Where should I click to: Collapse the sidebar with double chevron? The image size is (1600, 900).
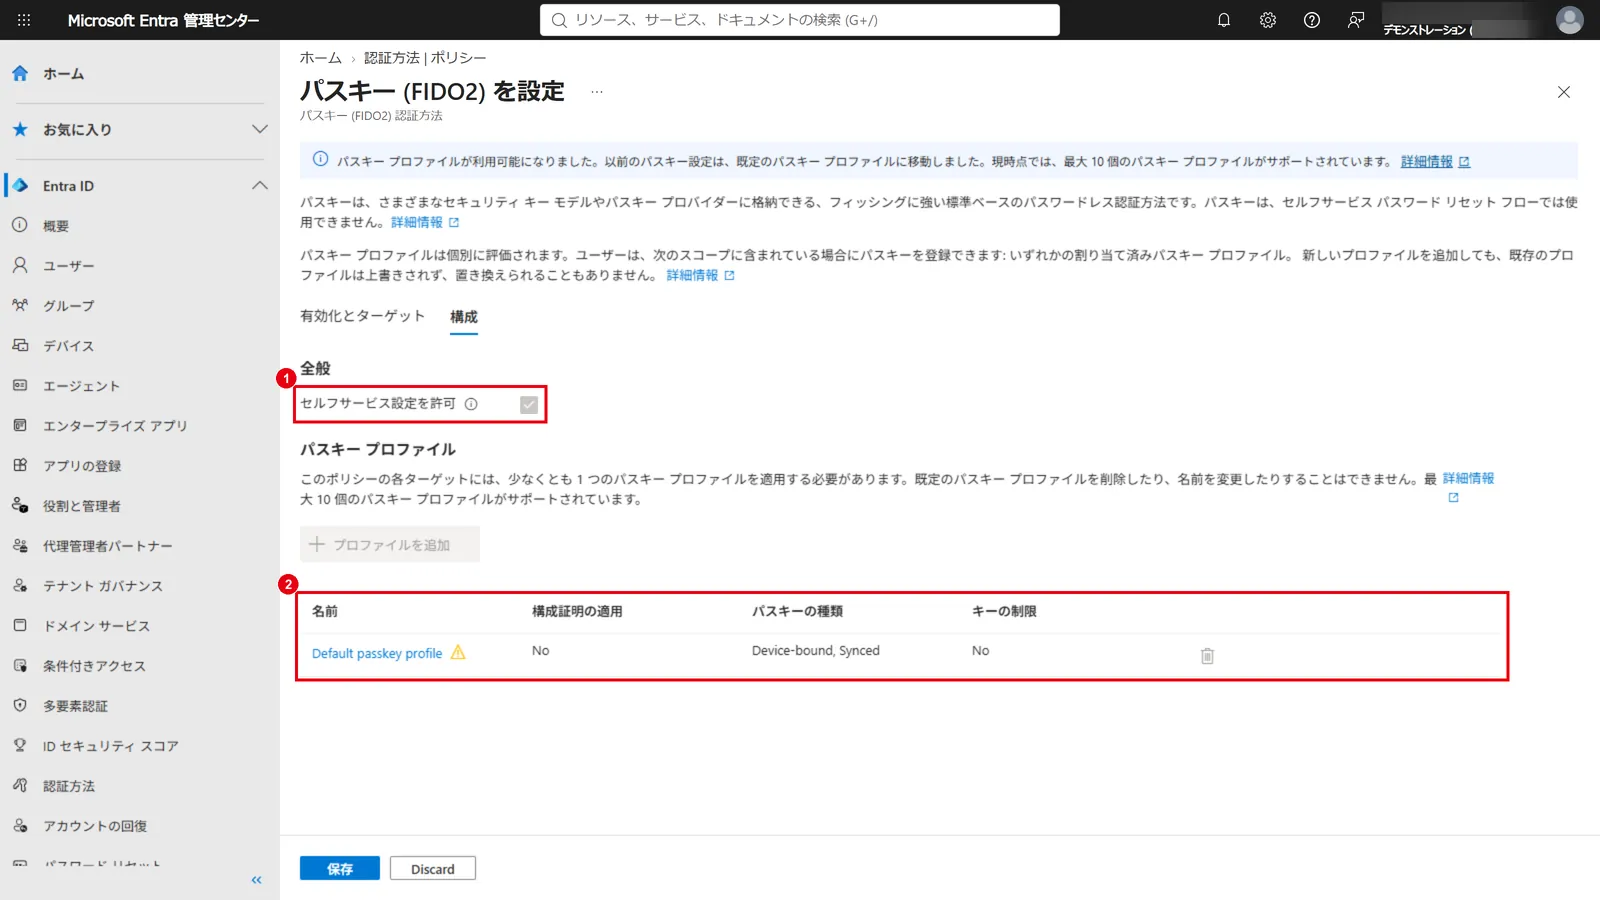(x=256, y=880)
